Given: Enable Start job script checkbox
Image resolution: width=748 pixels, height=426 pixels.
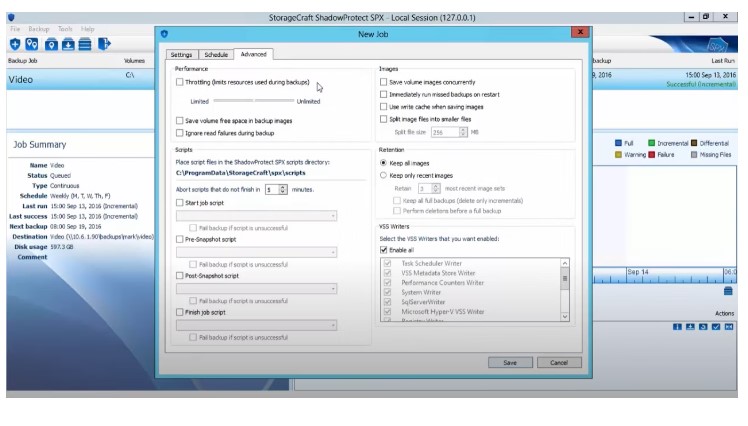Looking at the screenshot, I should pyautogui.click(x=180, y=203).
